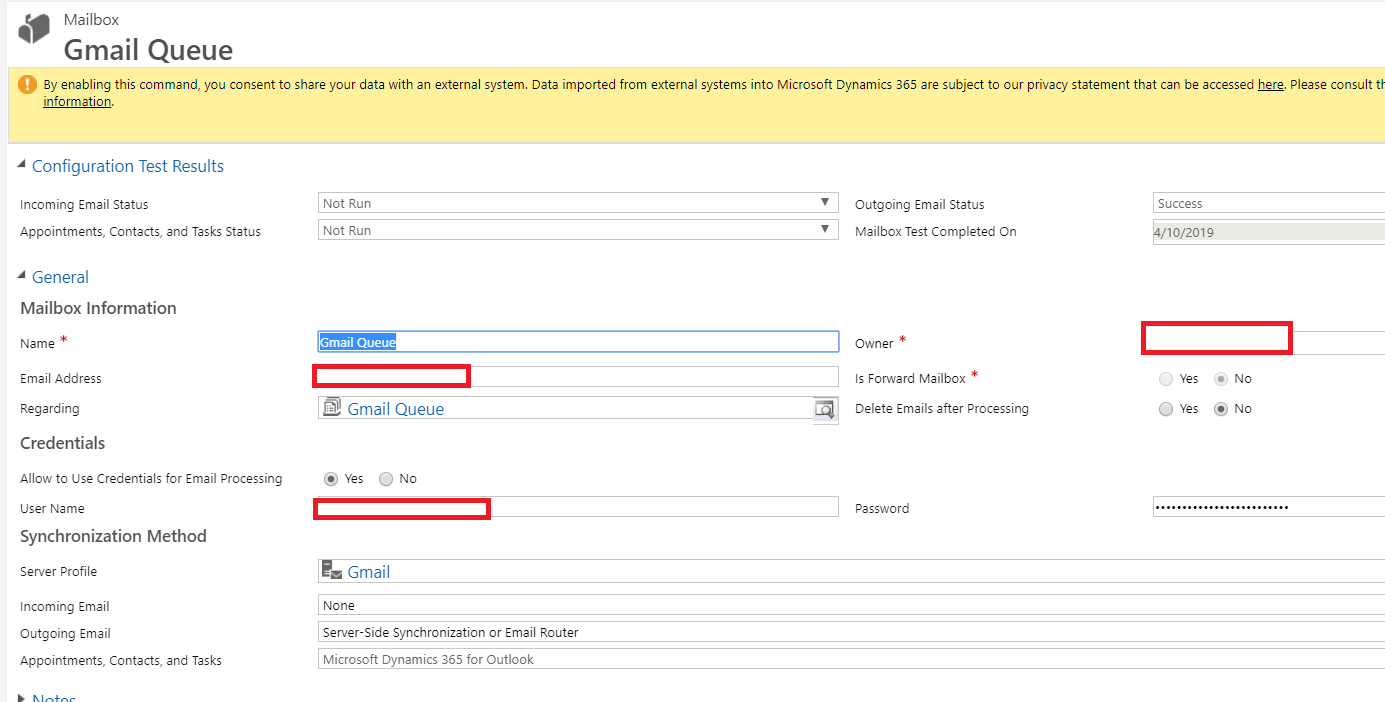Expand the Notes section
This screenshot has height=702, width=1385.
click(x=22, y=698)
